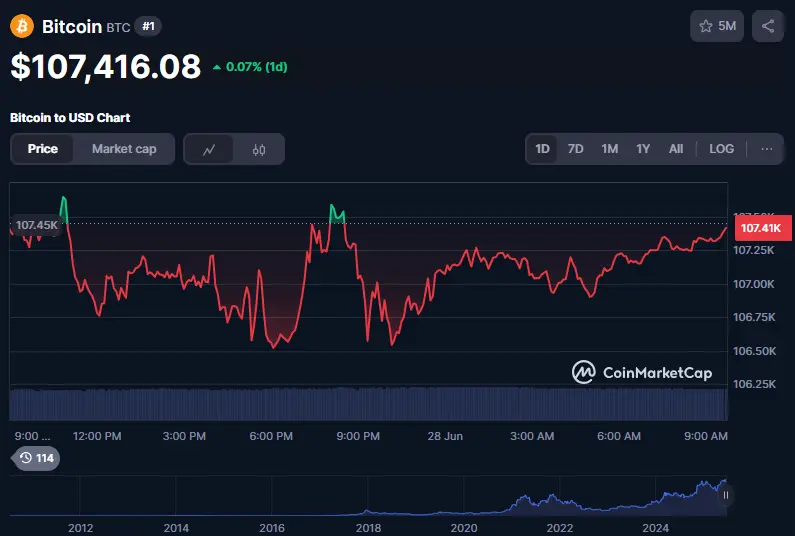Add Bitcoin to watchlist via star 5M
795x536 pixels.
(717, 26)
